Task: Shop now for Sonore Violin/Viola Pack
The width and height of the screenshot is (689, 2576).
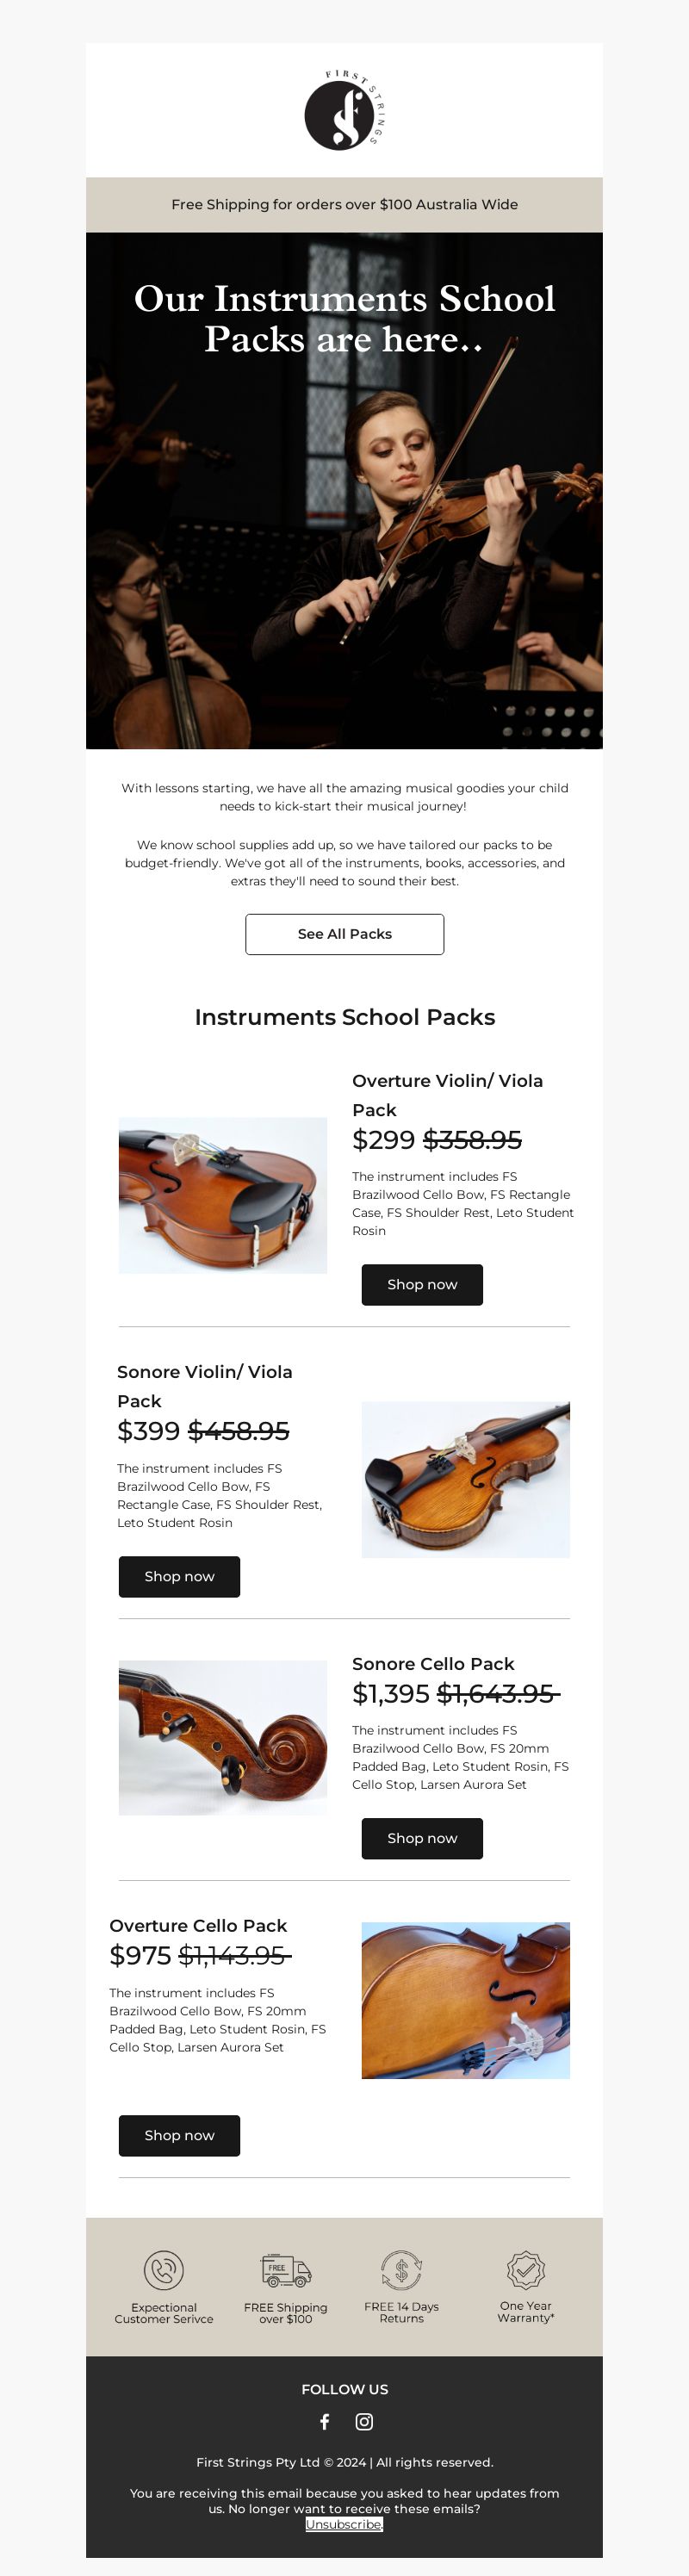Action: click(179, 1577)
